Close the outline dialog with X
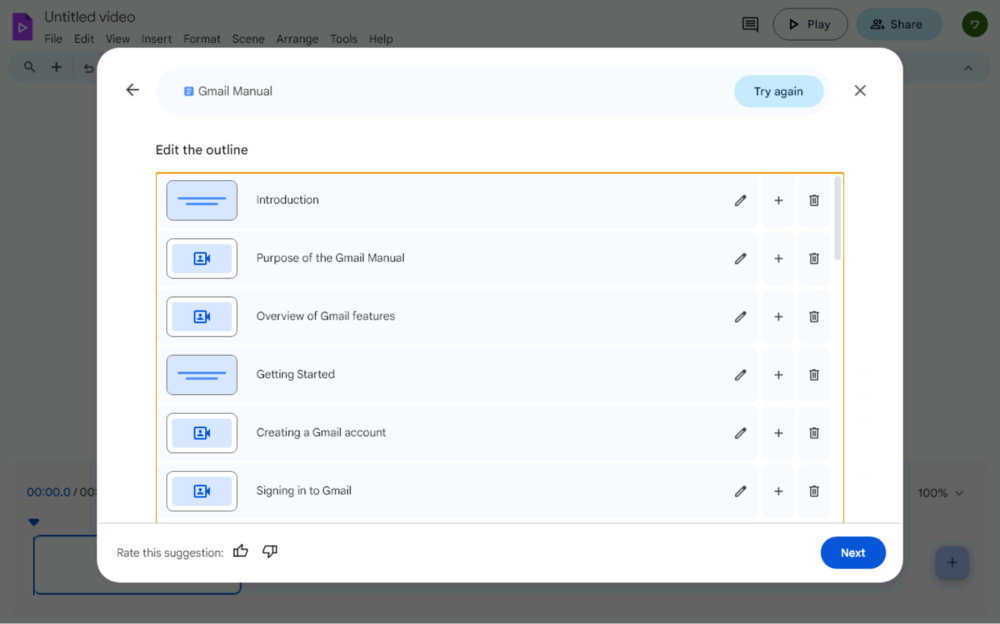 coord(860,90)
